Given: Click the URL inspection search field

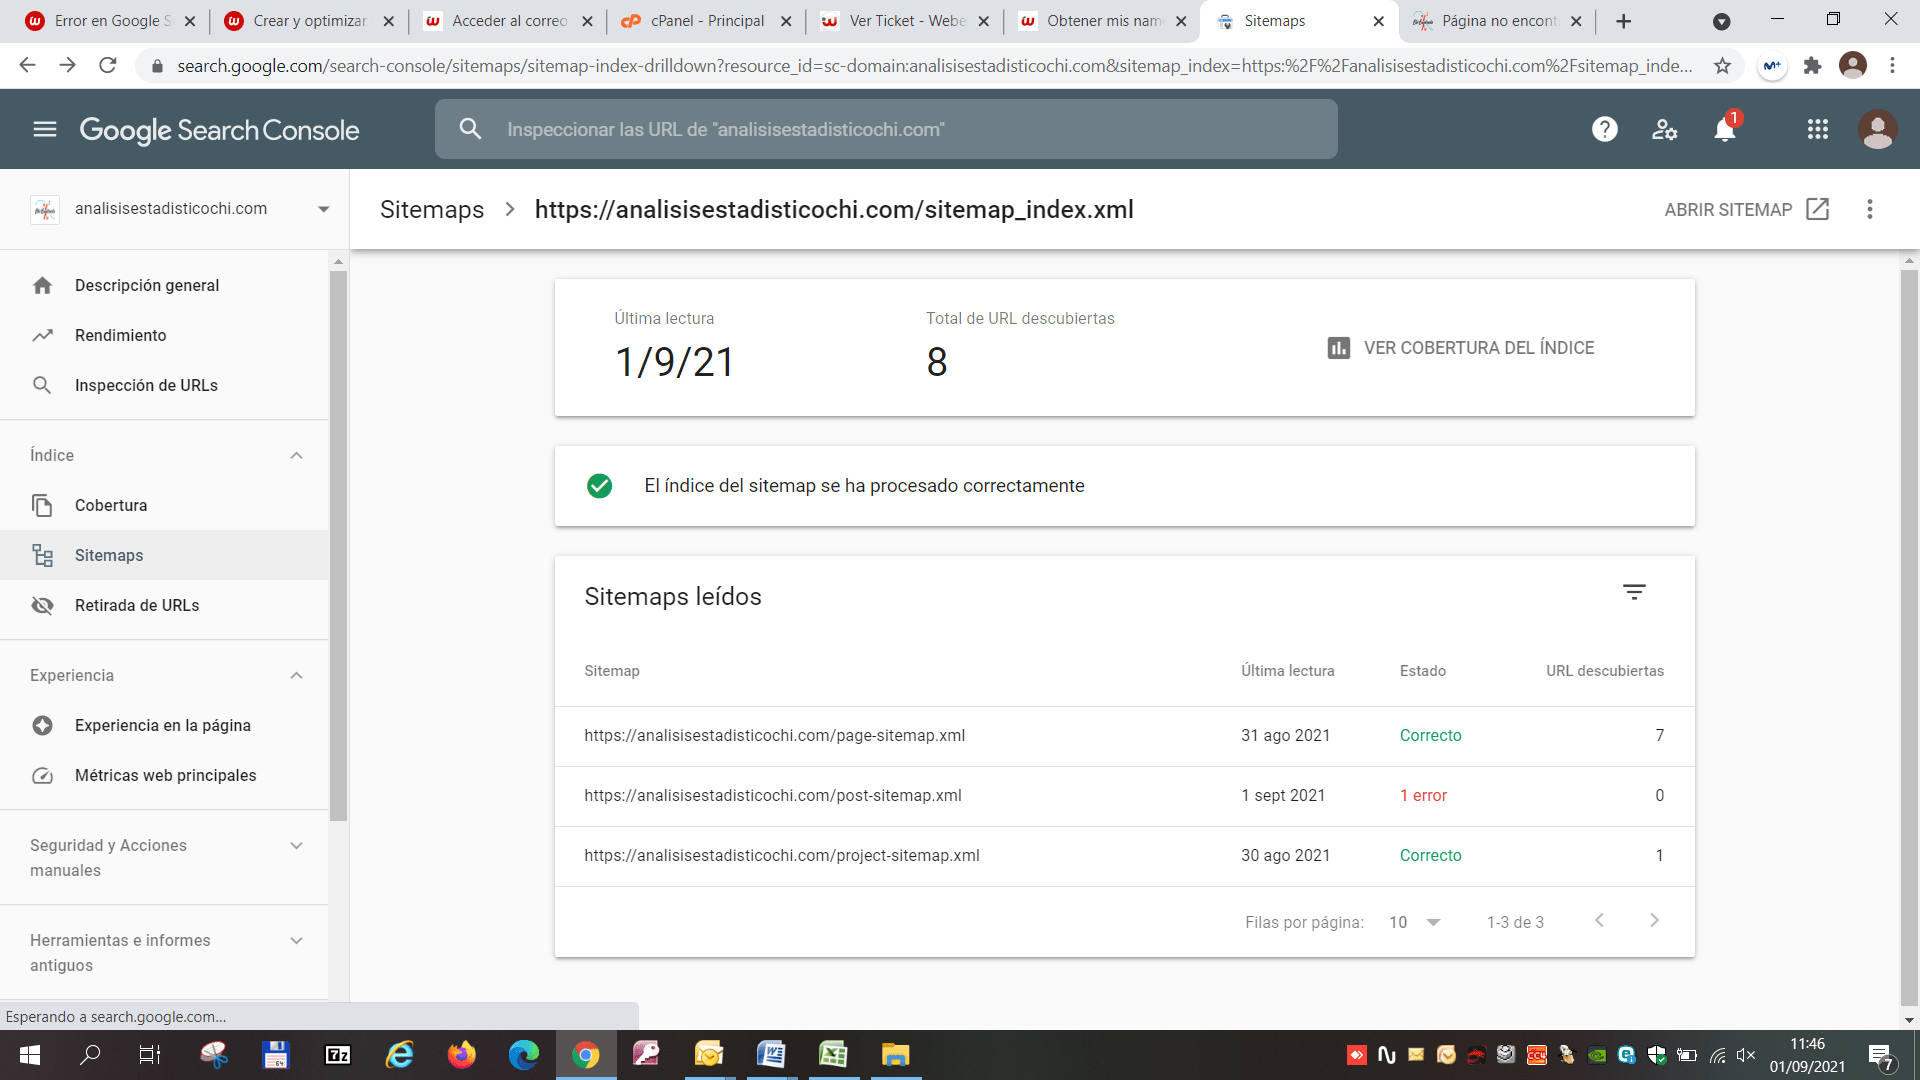Looking at the screenshot, I should coord(886,129).
